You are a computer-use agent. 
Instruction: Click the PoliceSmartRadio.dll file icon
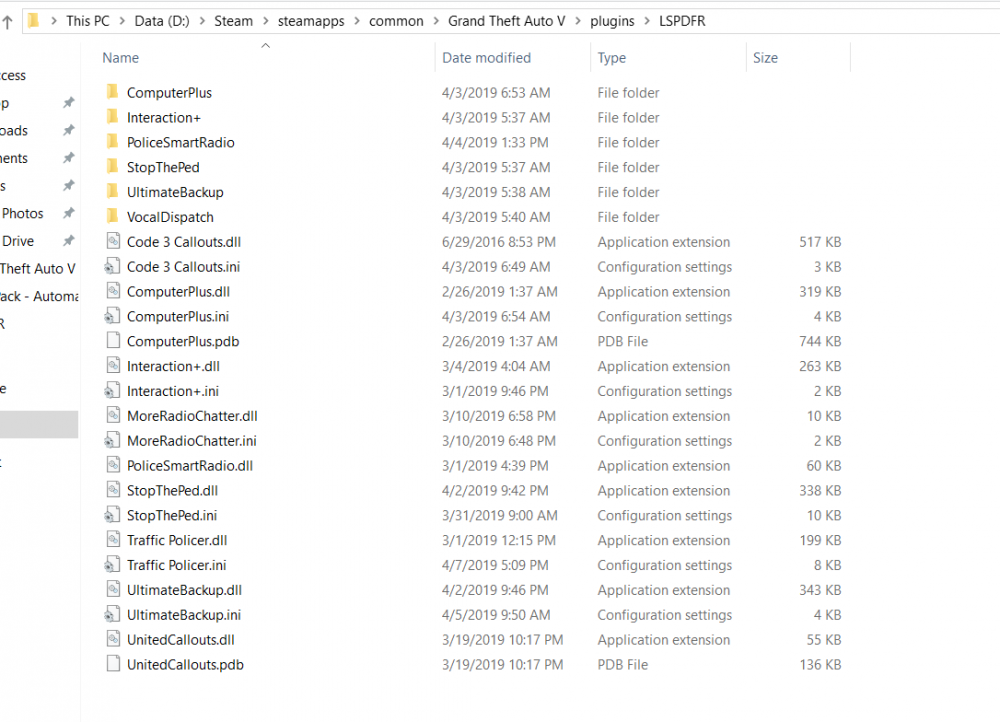(x=113, y=466)
